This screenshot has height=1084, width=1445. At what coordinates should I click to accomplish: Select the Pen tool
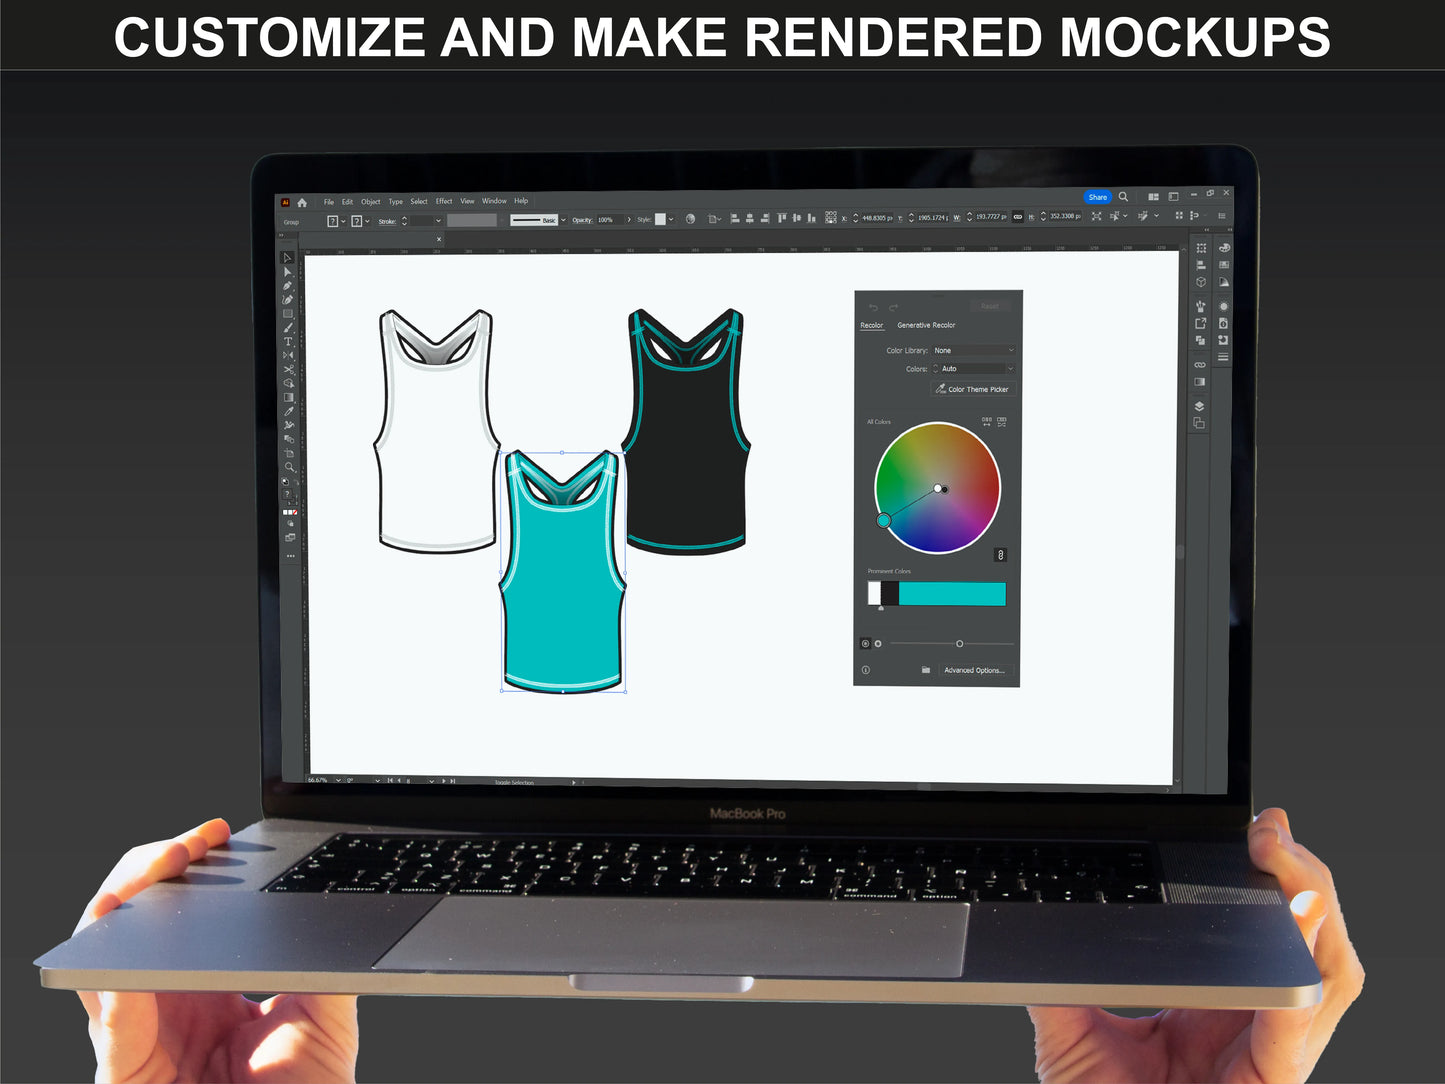[287, 286]
